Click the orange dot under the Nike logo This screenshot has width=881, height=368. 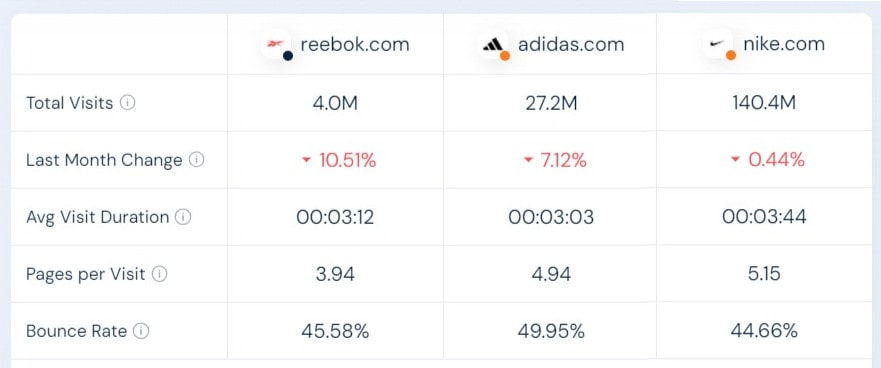(x=730, y=55)
